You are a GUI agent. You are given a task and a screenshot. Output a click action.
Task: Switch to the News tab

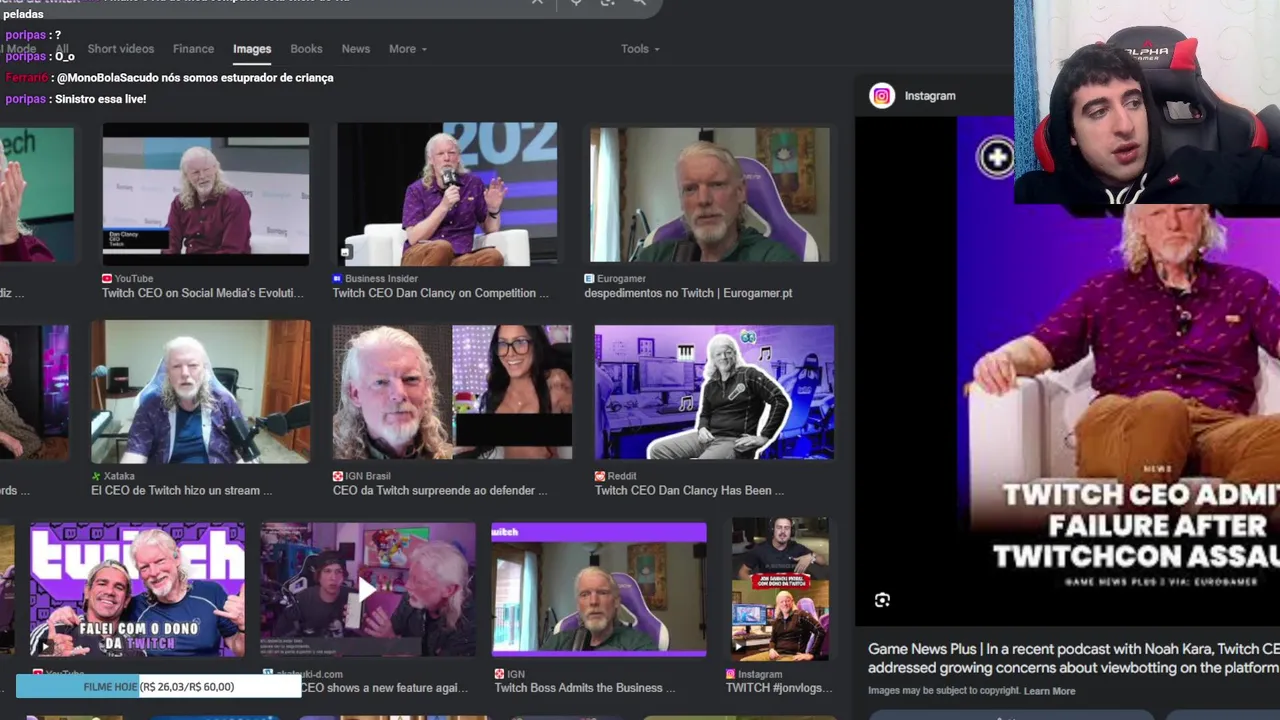tap(356, 49)
